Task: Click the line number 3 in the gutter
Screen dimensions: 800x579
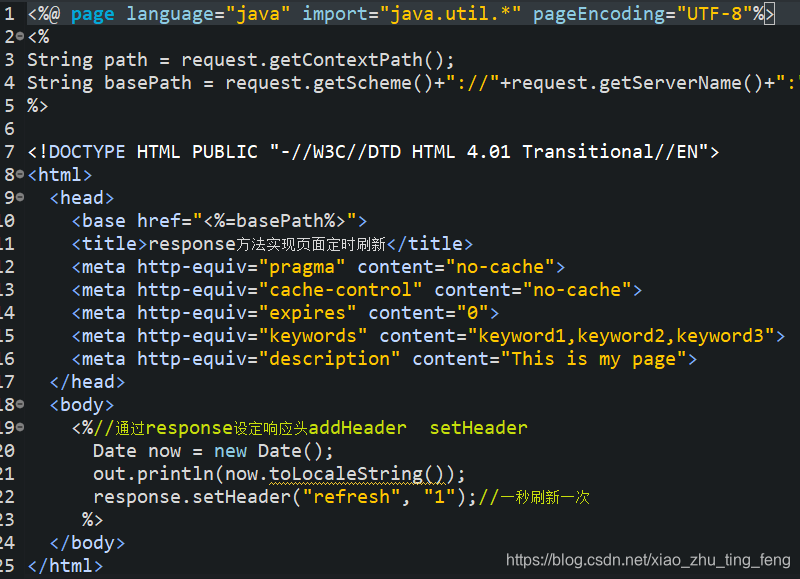Action: [x=9, y=60]
